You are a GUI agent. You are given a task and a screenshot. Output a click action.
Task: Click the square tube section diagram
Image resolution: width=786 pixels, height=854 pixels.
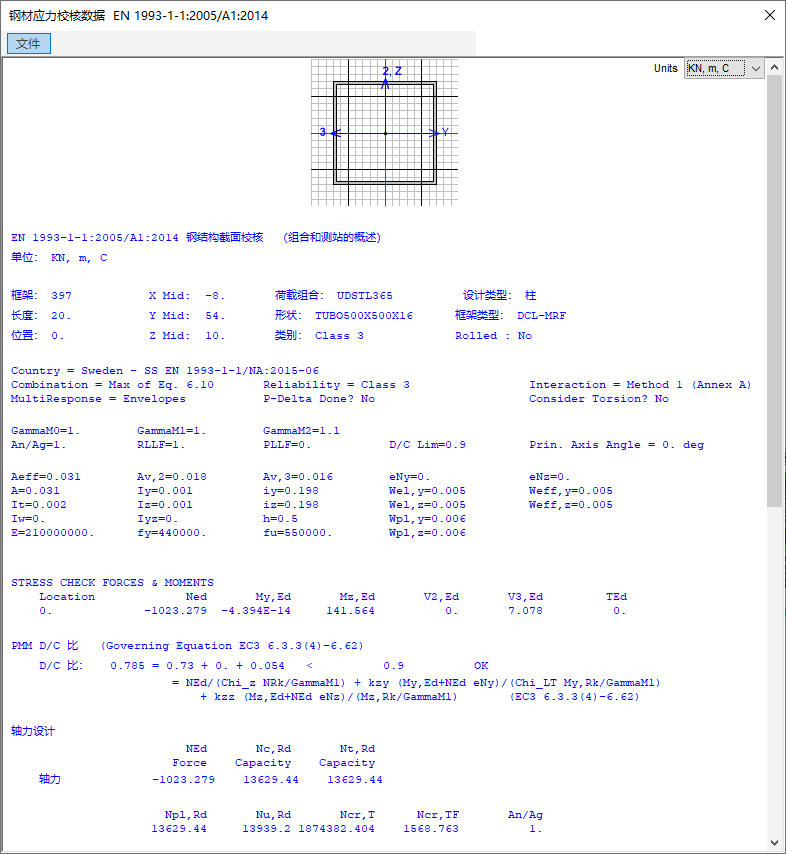(x=385, y=133)
